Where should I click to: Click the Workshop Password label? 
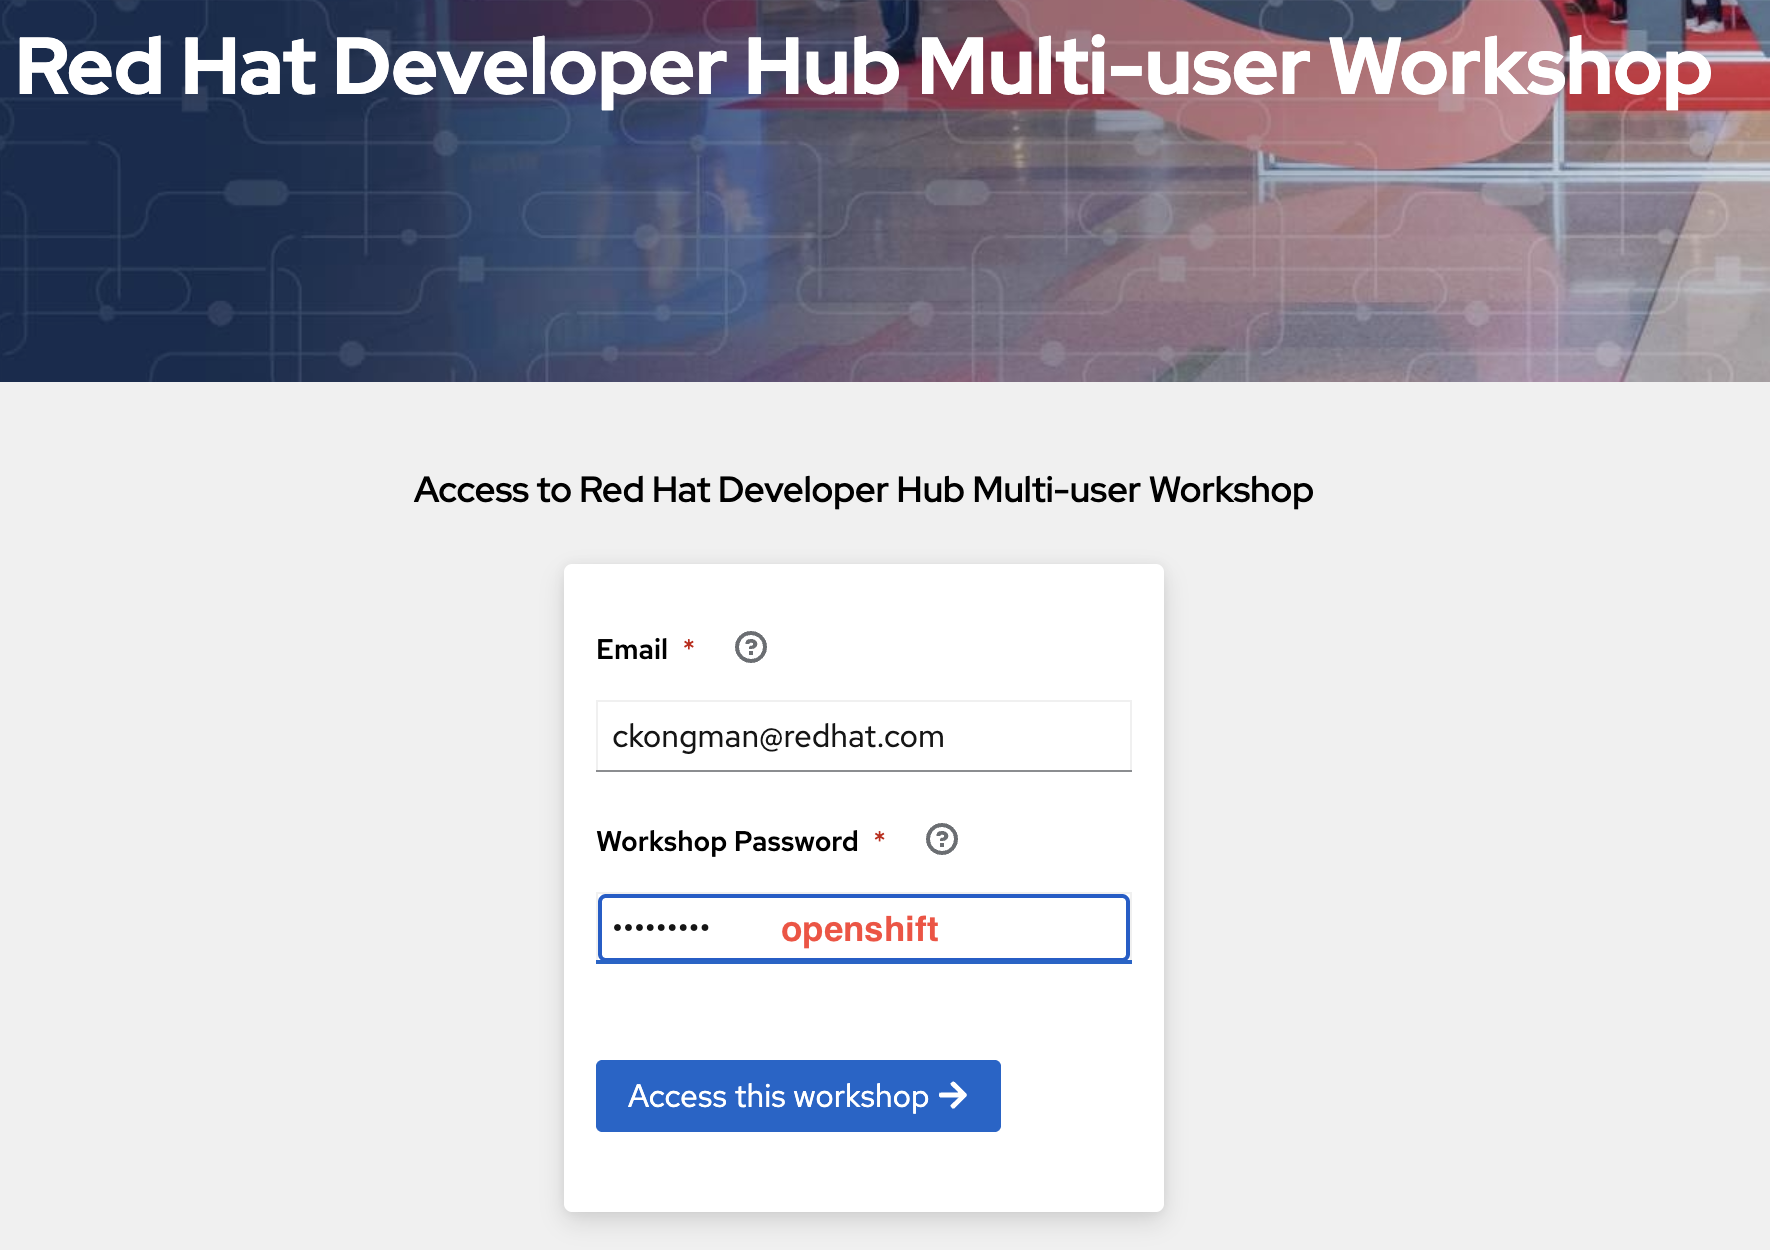(727, 842)
